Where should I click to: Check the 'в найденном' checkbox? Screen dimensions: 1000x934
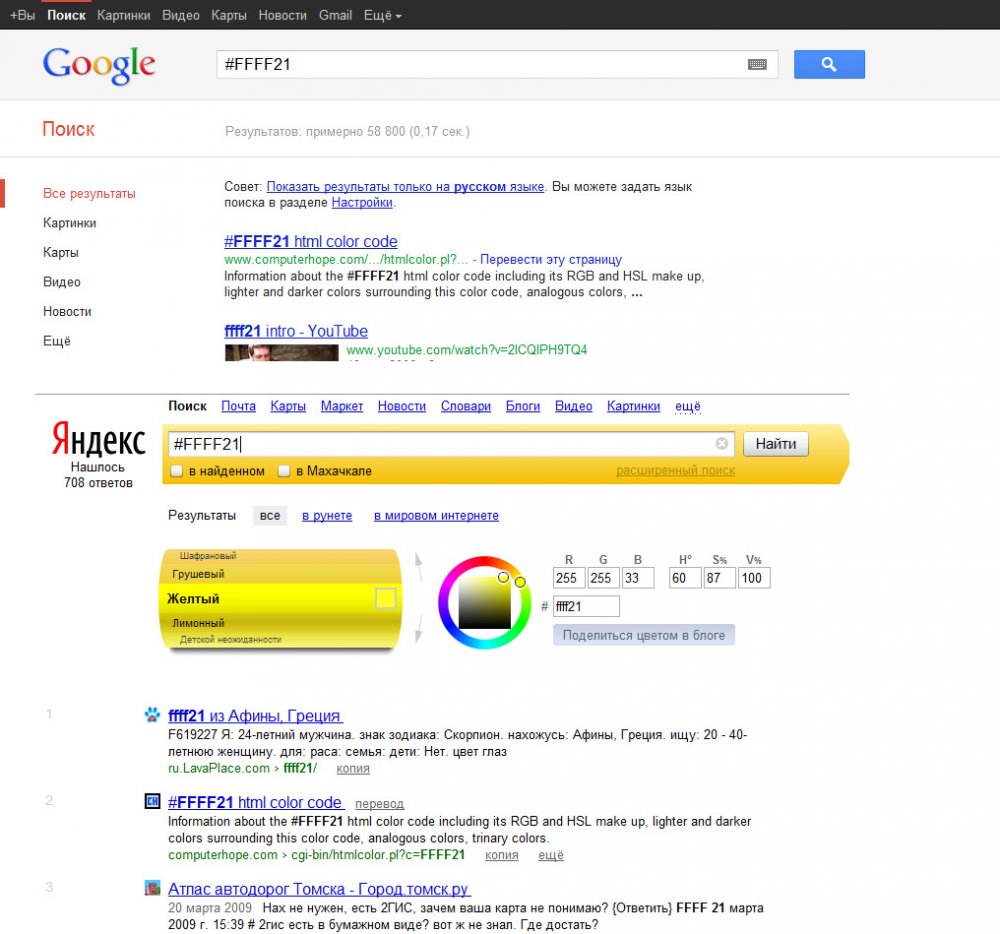tap(177, 471)
